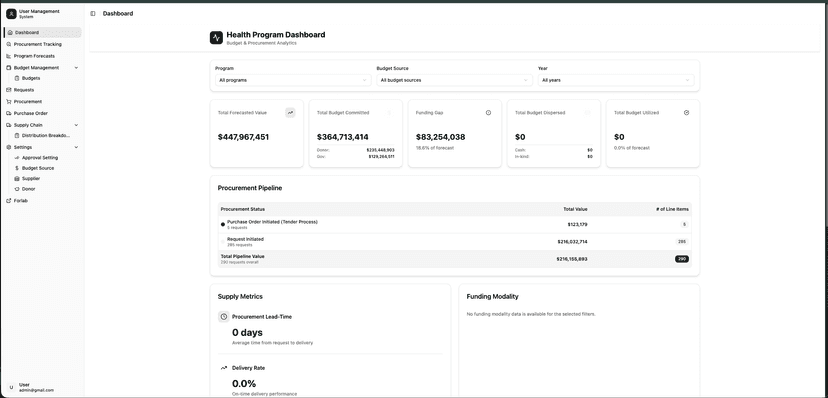Viewport: 828px width, 398px height.
Task: Click the $216,032,714 table value
Action: [572, 242]
